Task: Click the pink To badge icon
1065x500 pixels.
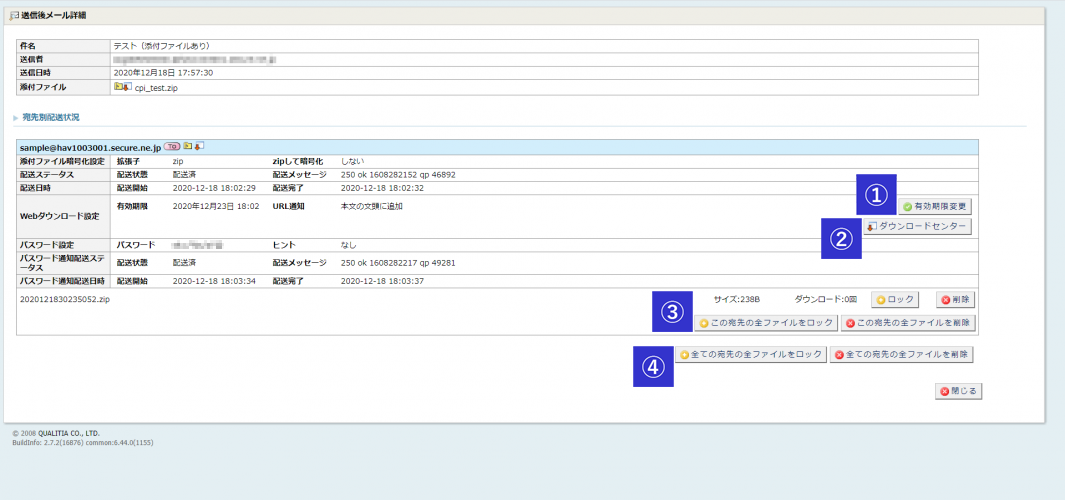Action: click(x=172, y=146)
